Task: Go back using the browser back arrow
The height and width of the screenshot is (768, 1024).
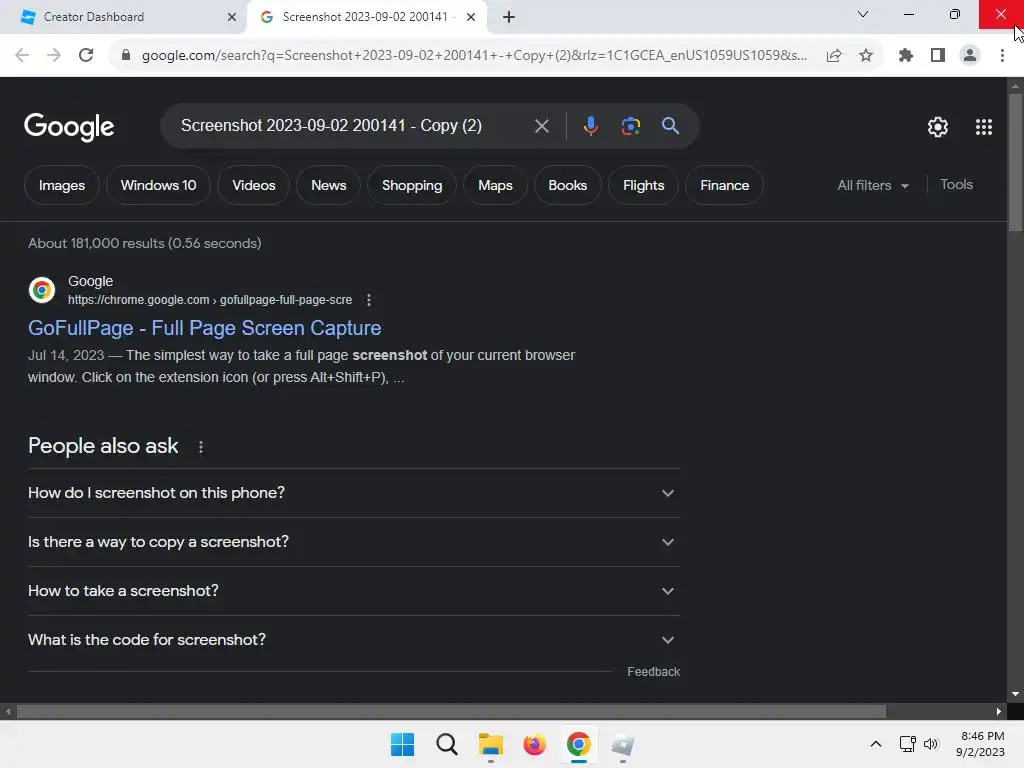Action: point(22,56)
